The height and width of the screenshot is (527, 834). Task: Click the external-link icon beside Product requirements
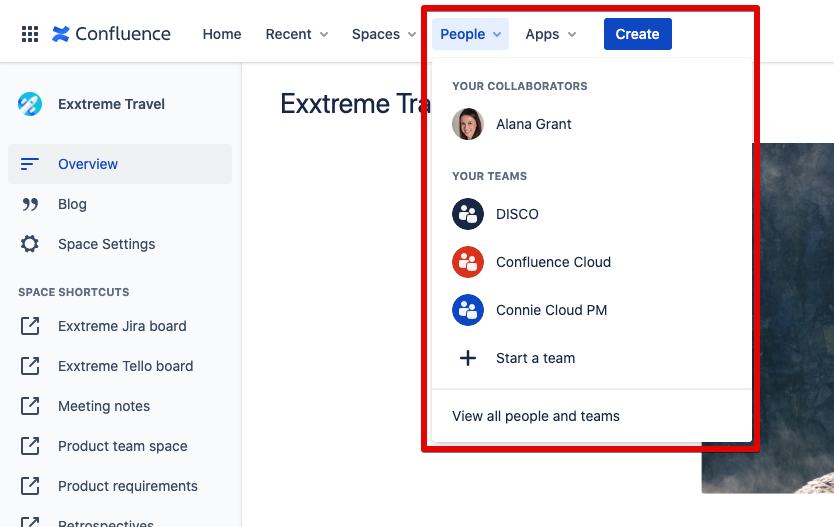30,486
